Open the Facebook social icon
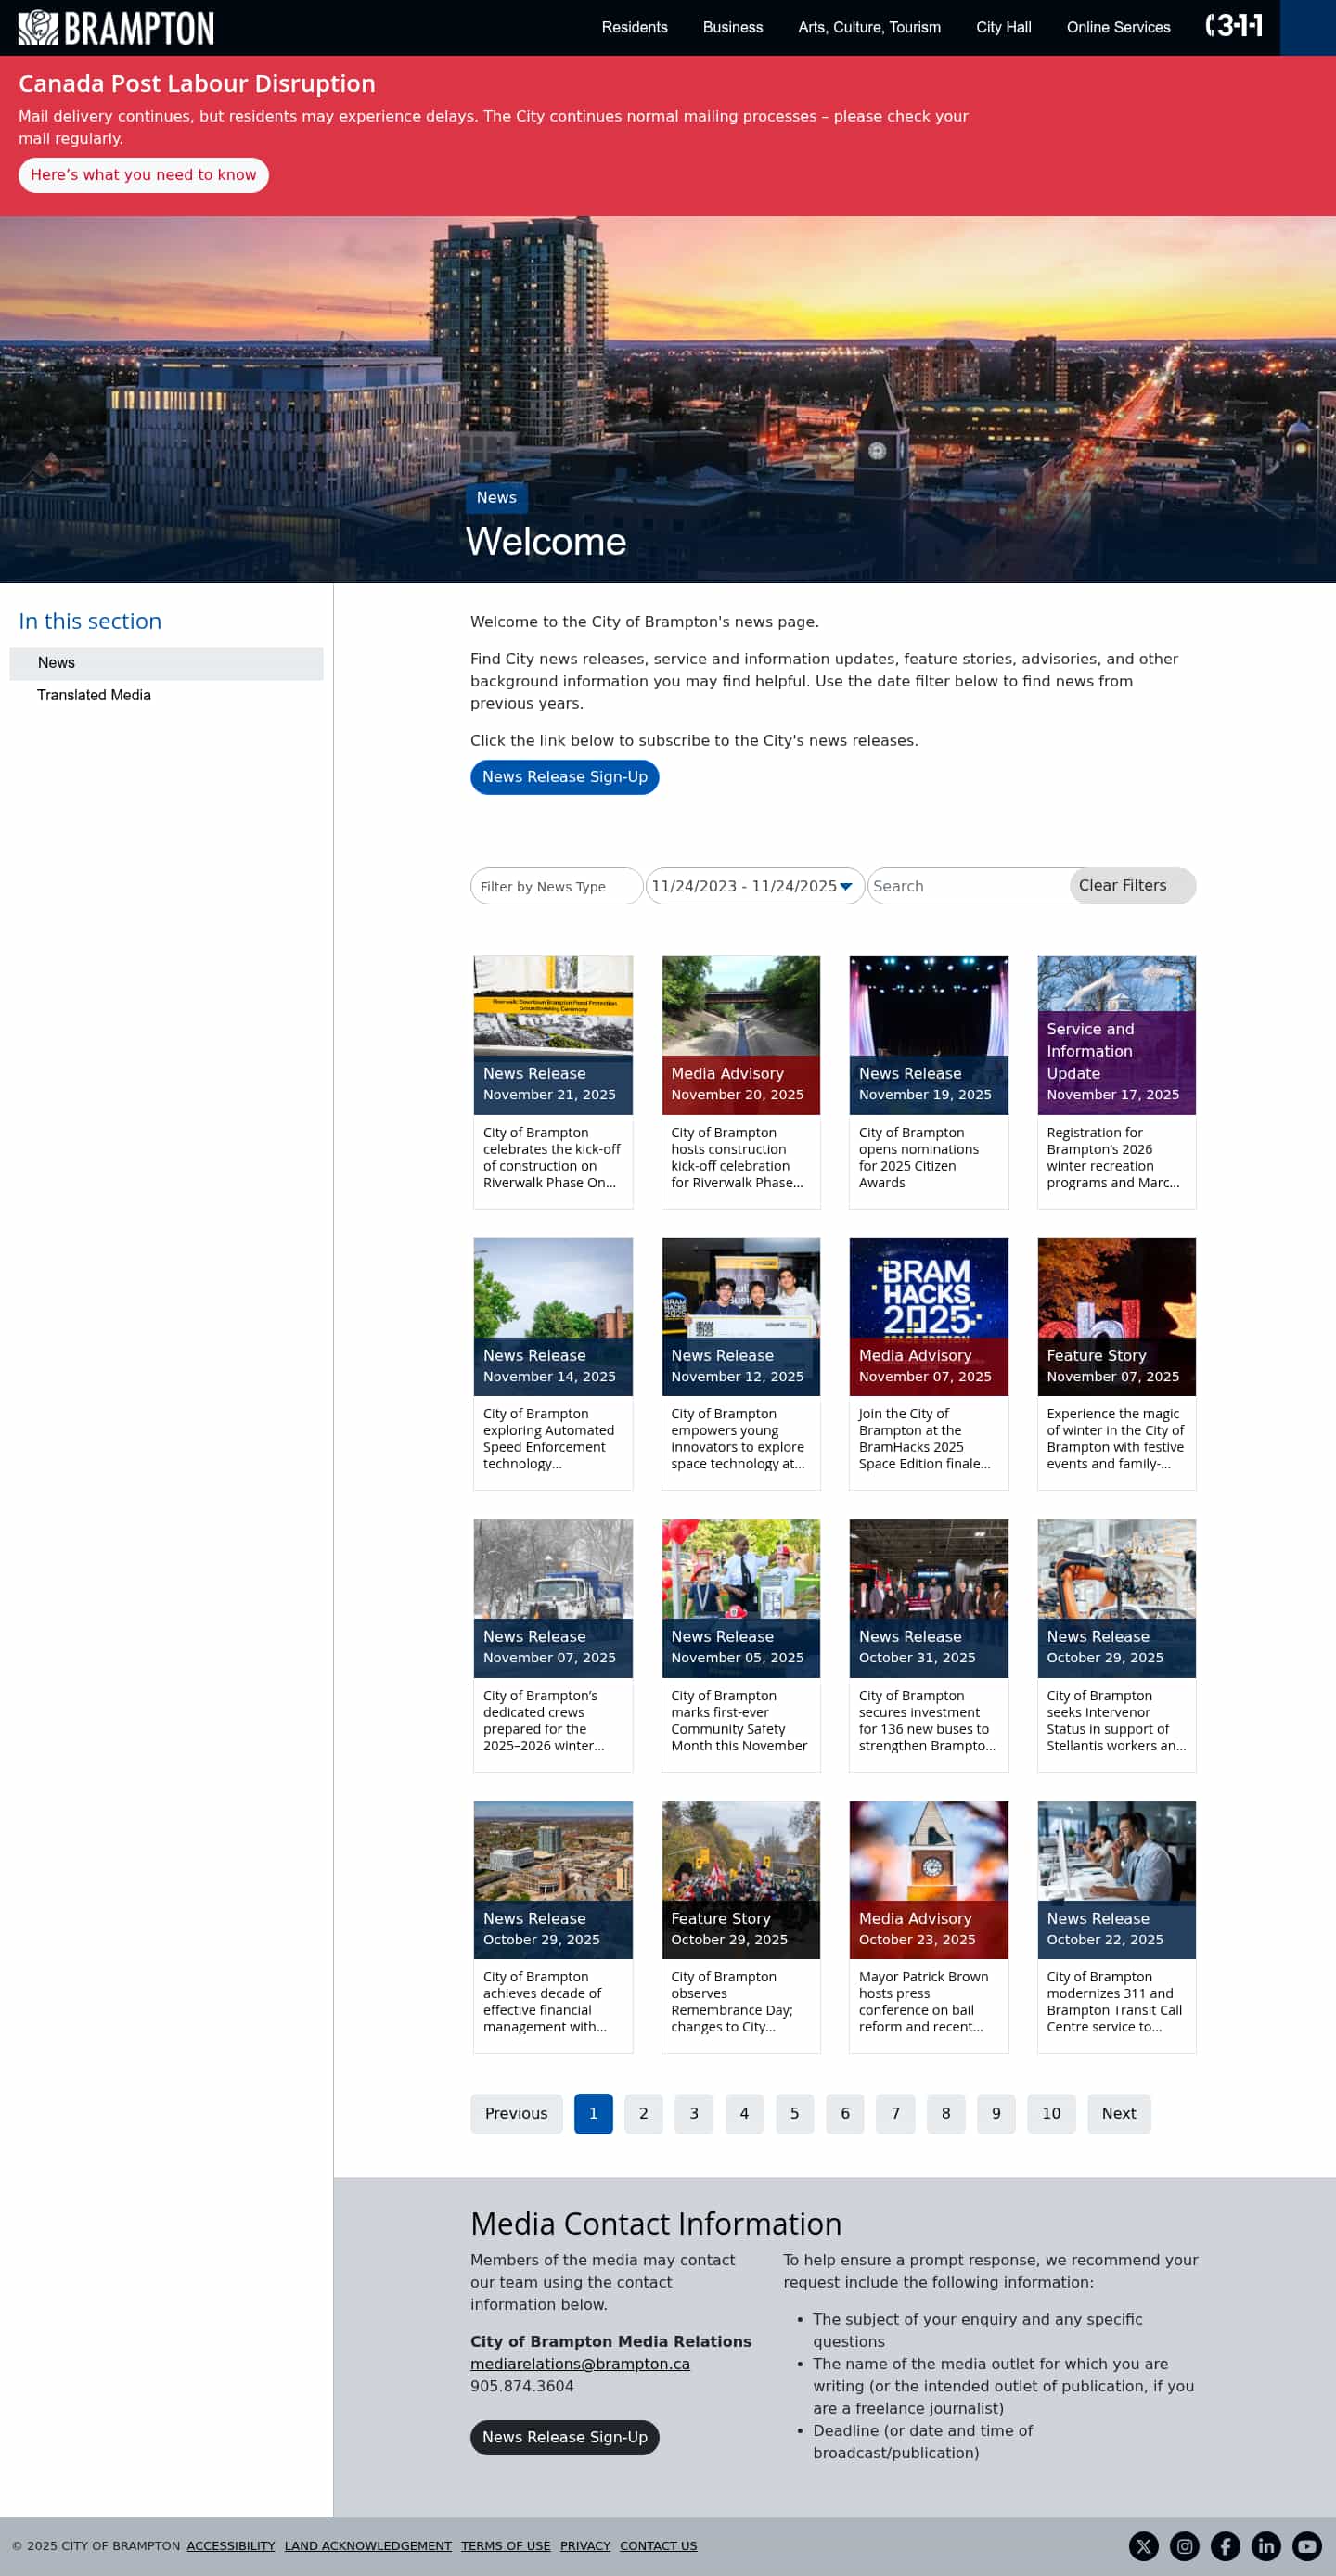The height and width of the screenshot is (2576, 1336). [x=1225, y=2545]
